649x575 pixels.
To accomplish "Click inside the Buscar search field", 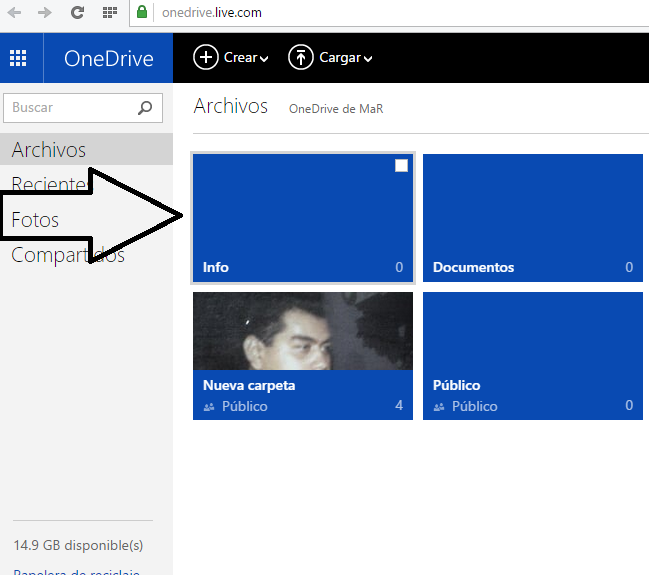I will point(68,108).
